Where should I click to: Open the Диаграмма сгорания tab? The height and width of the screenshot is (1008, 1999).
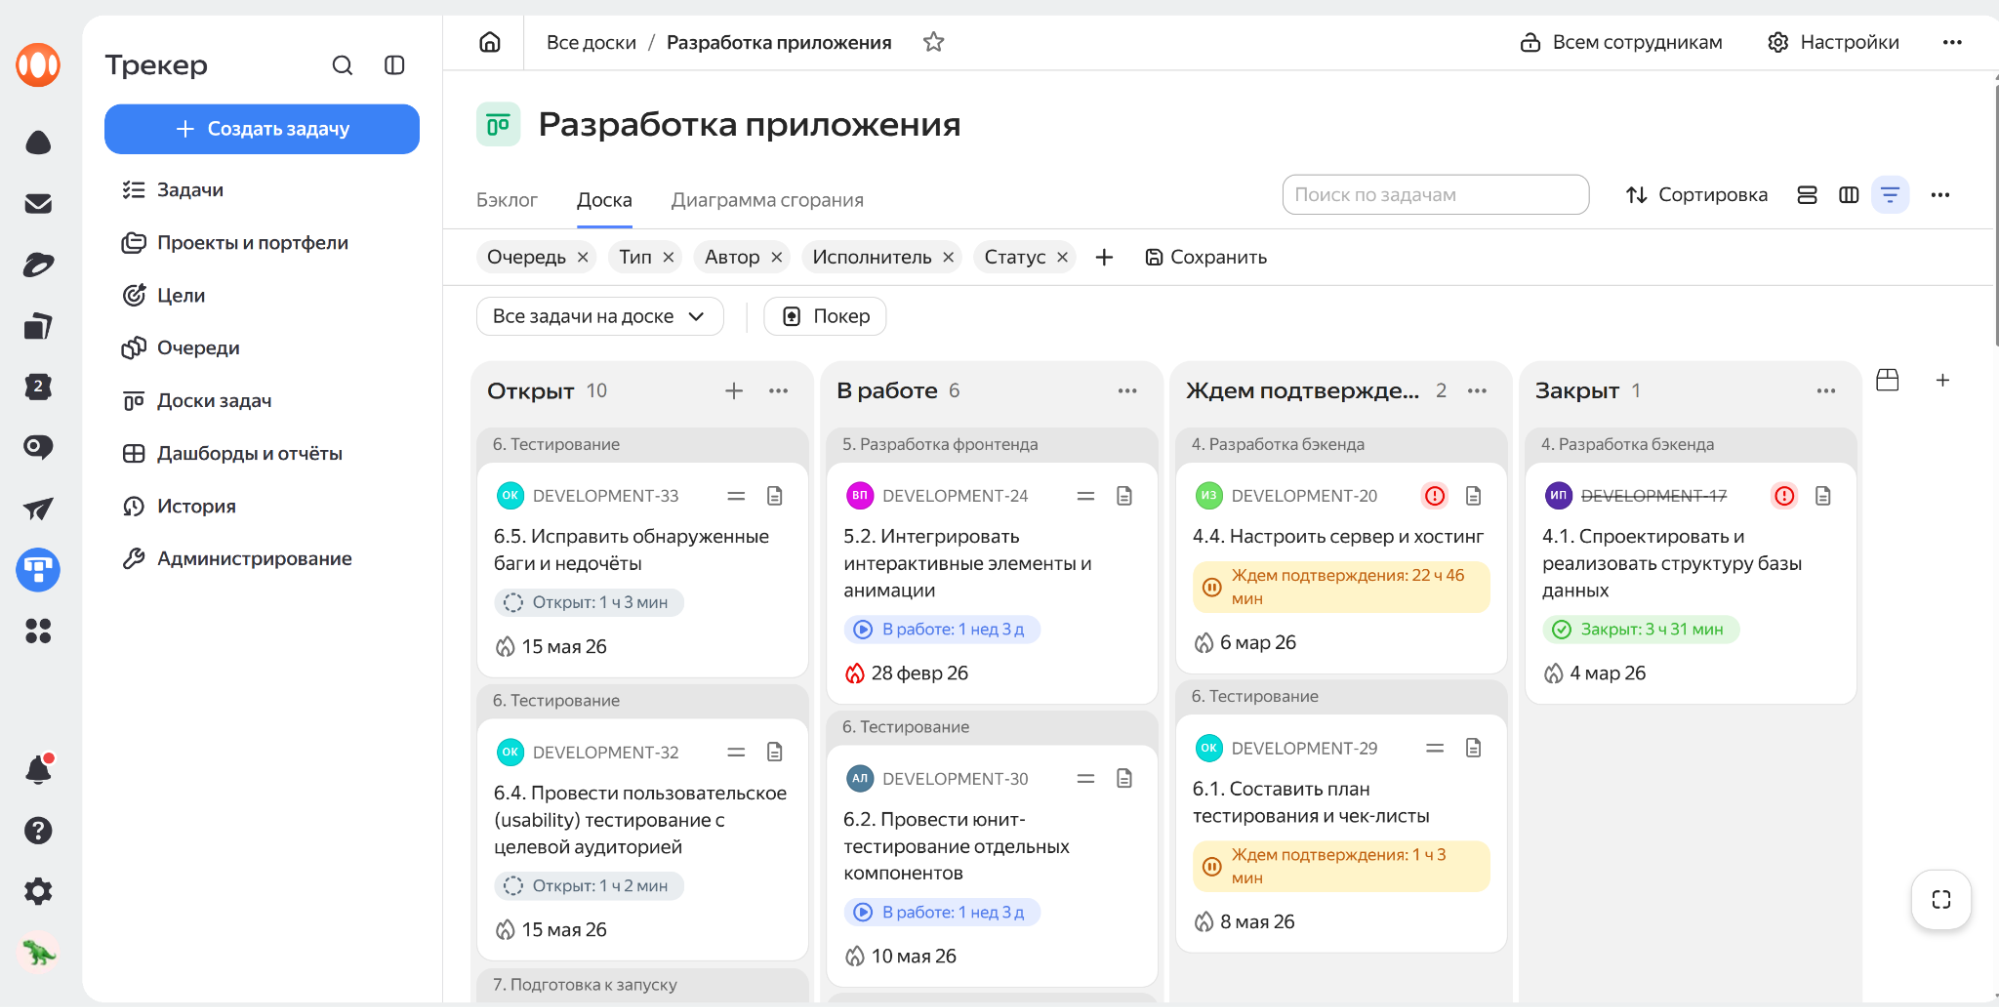767,200
